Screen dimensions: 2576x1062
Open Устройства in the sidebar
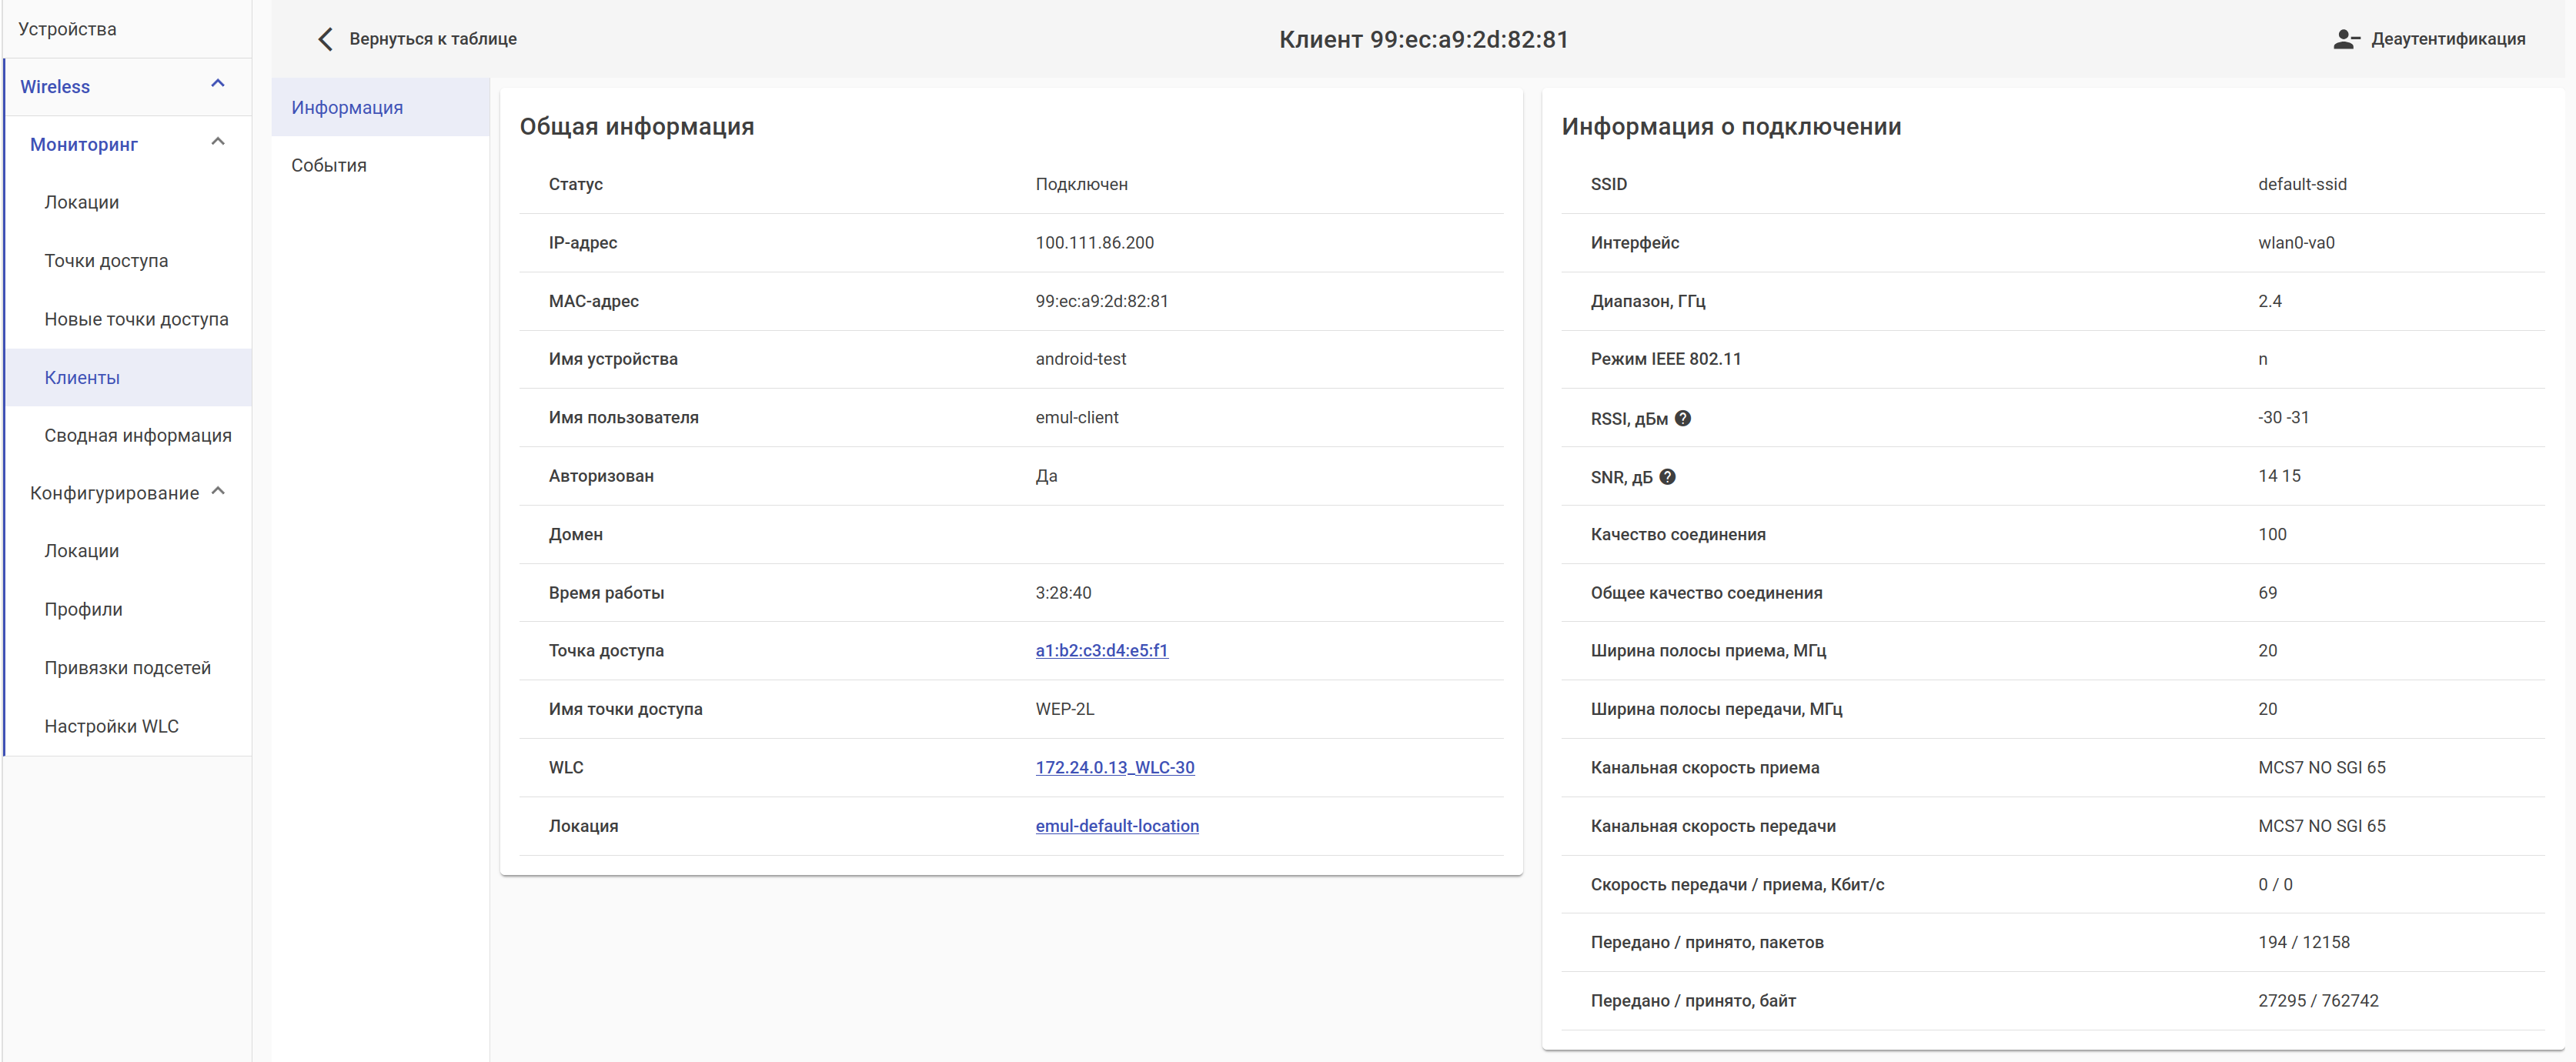(x=68, y=29)
